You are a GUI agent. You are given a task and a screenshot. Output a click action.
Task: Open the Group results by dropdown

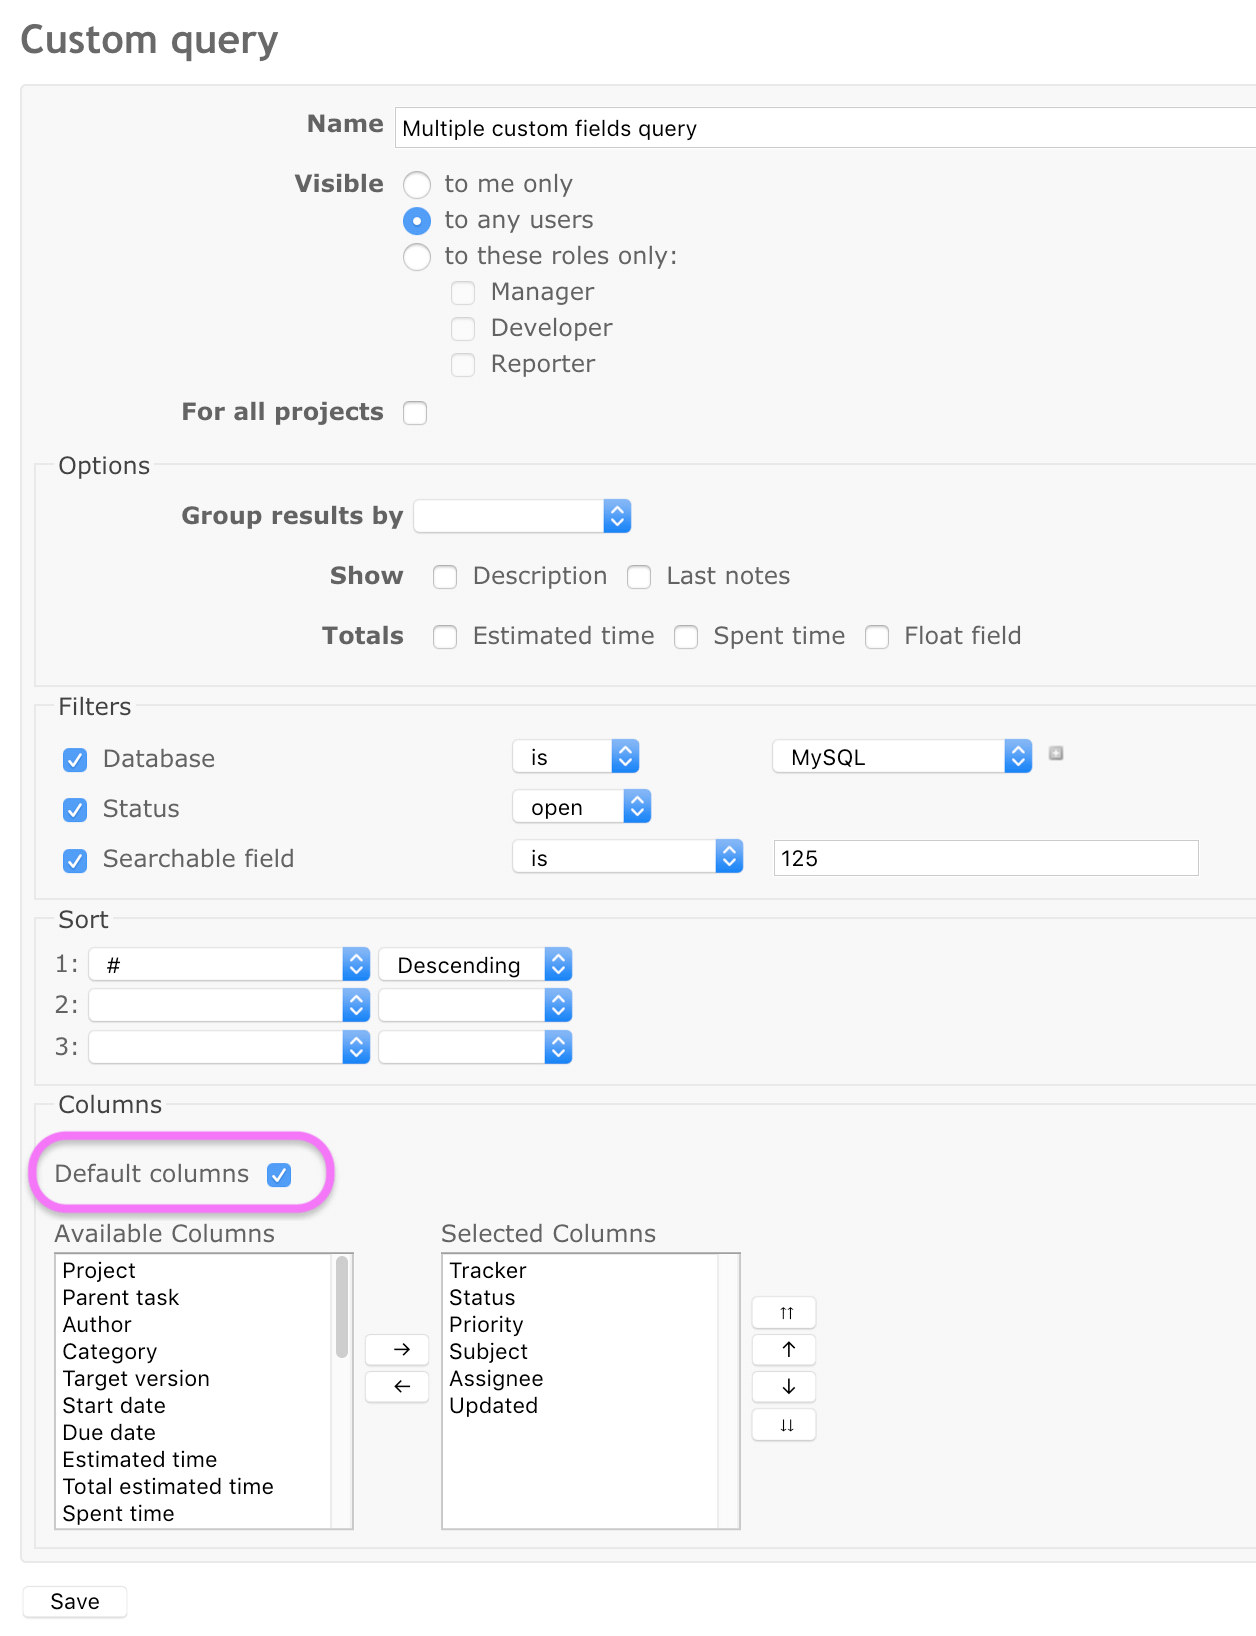point(522,516)
